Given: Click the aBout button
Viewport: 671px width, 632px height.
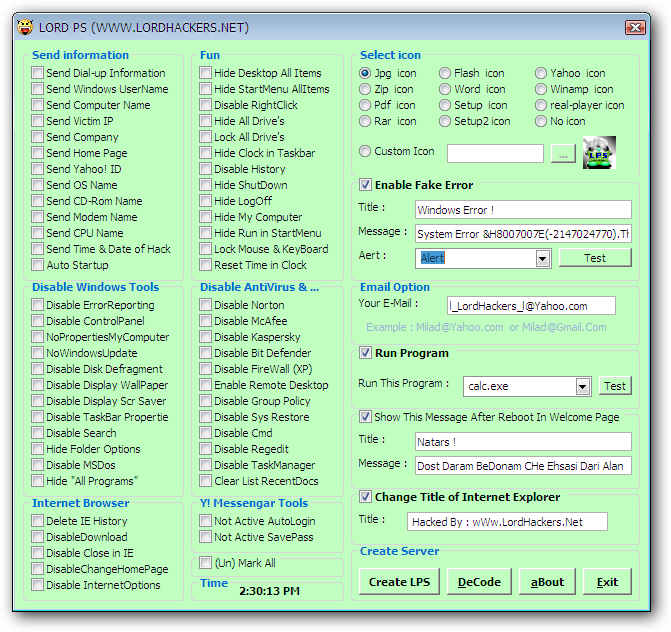Looking at the screenshot, I should (x=547, y=582).
